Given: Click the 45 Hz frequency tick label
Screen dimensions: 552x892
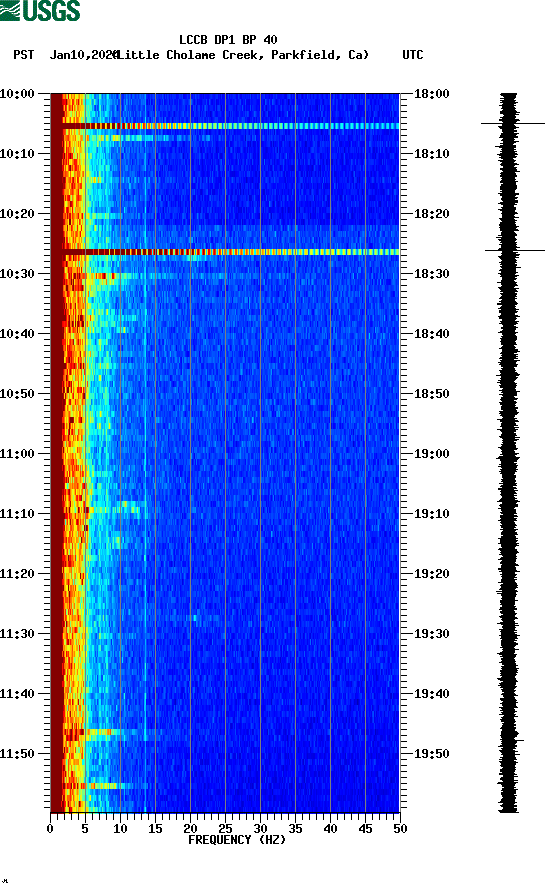Looking at the screenshot, I should coord(365,829).
